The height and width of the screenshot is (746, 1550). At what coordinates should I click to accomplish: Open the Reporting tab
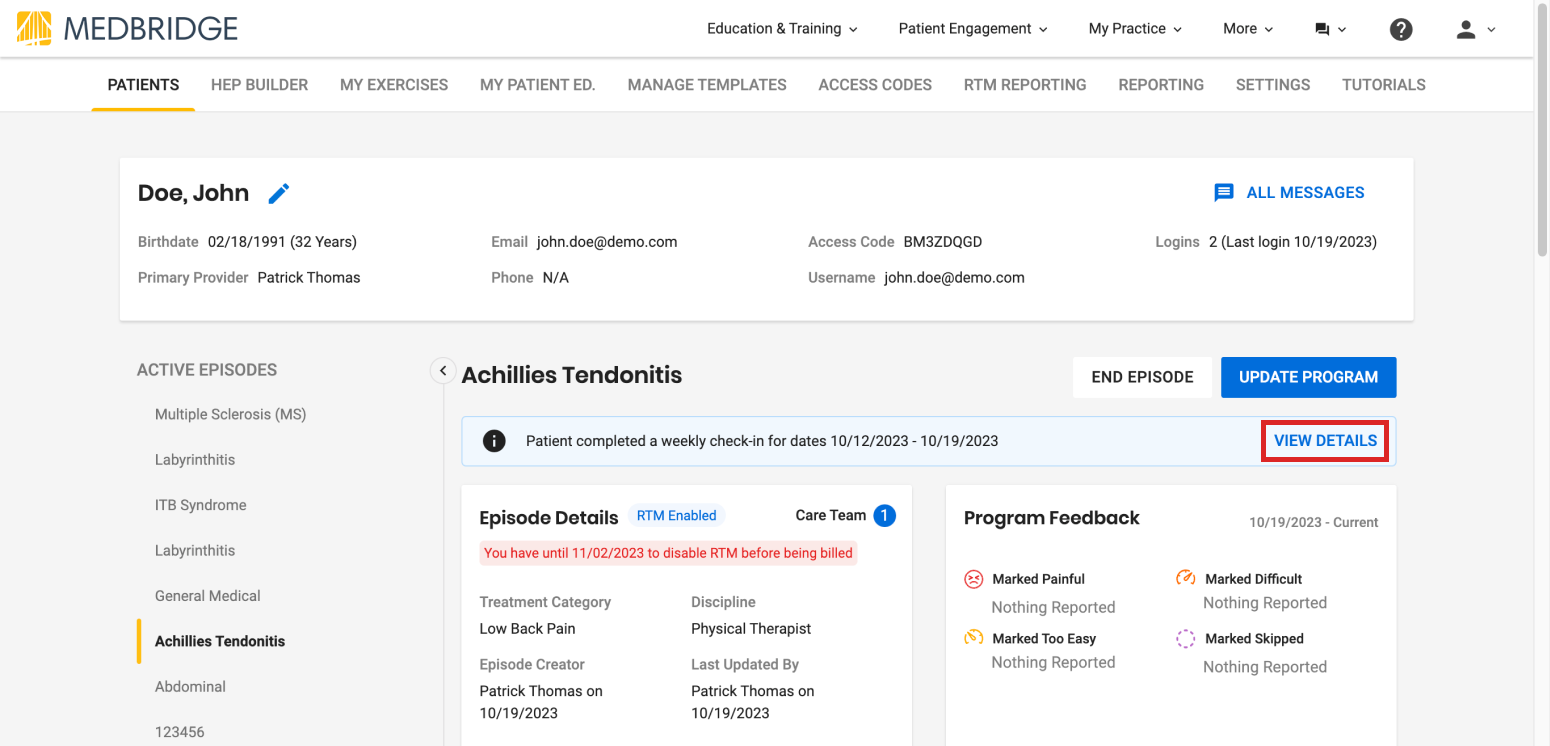coord(1161,85)
